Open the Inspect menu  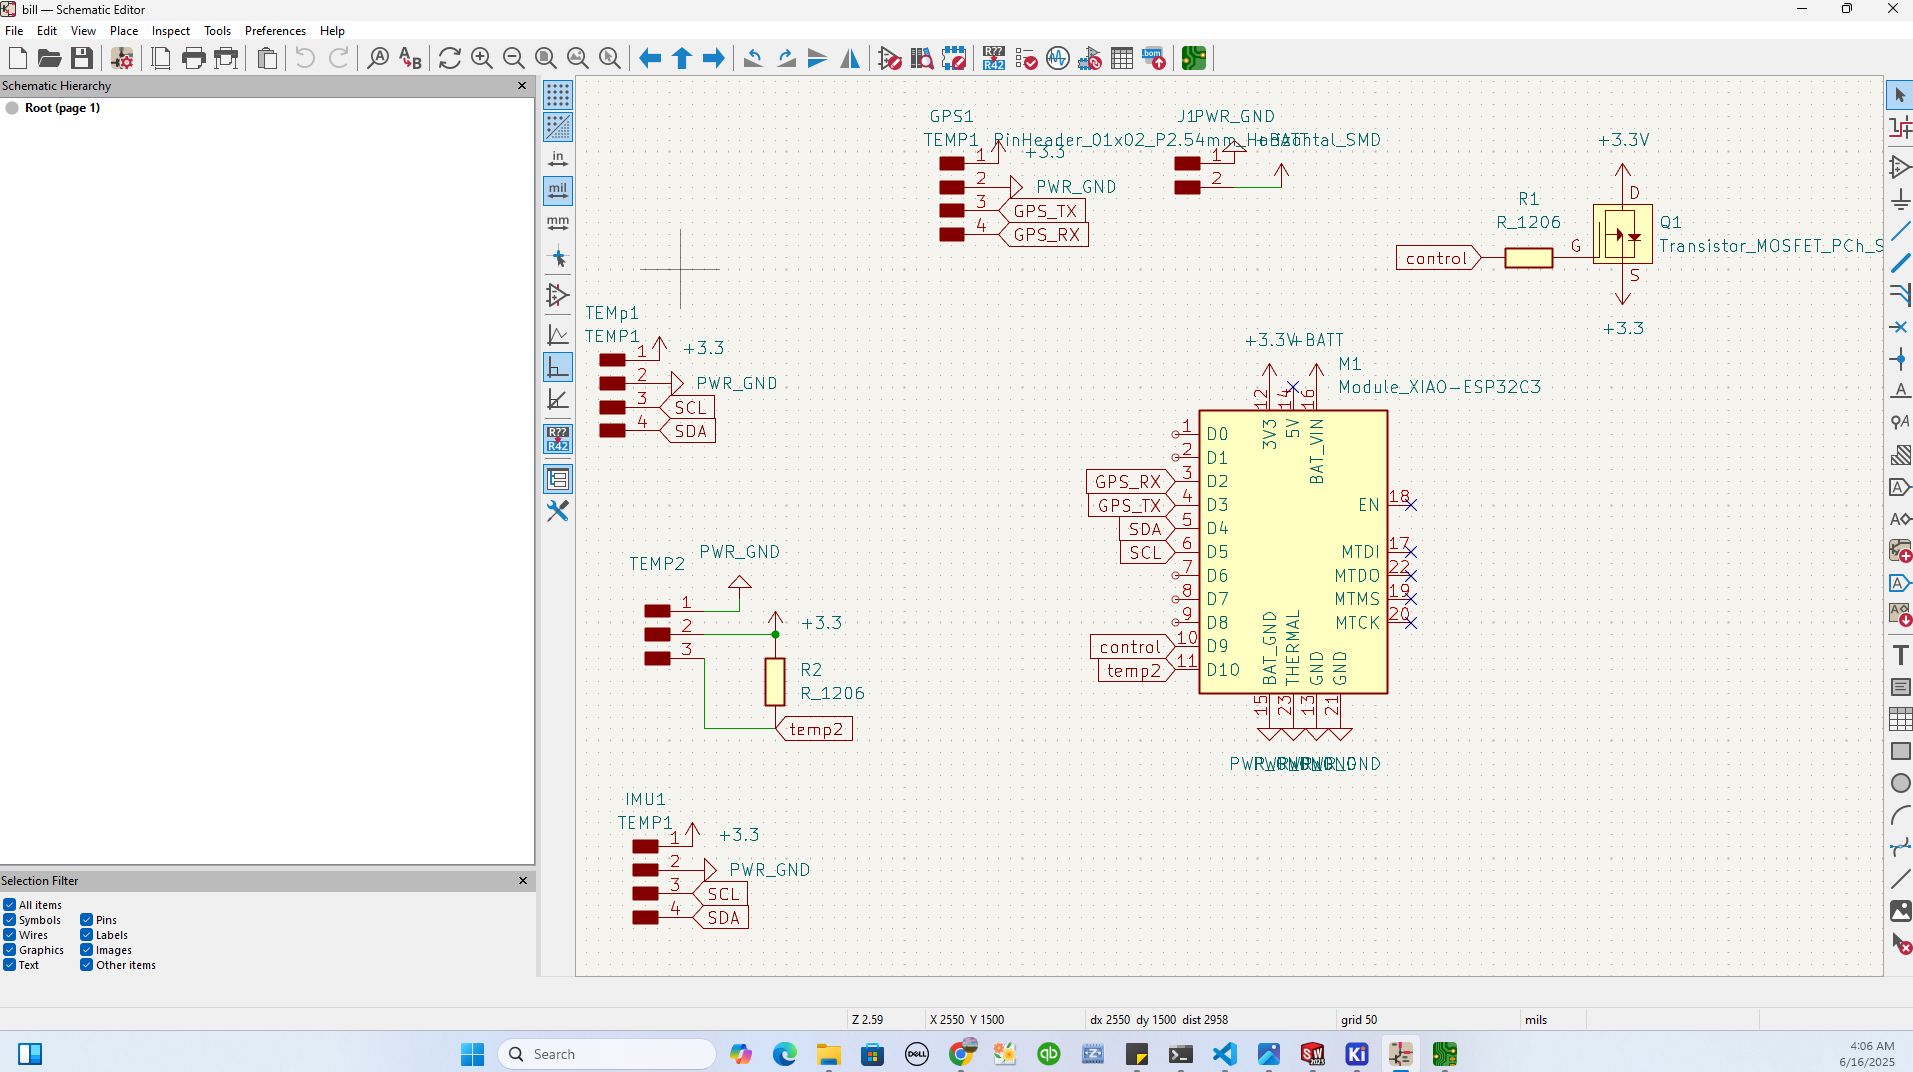[171, 31]
